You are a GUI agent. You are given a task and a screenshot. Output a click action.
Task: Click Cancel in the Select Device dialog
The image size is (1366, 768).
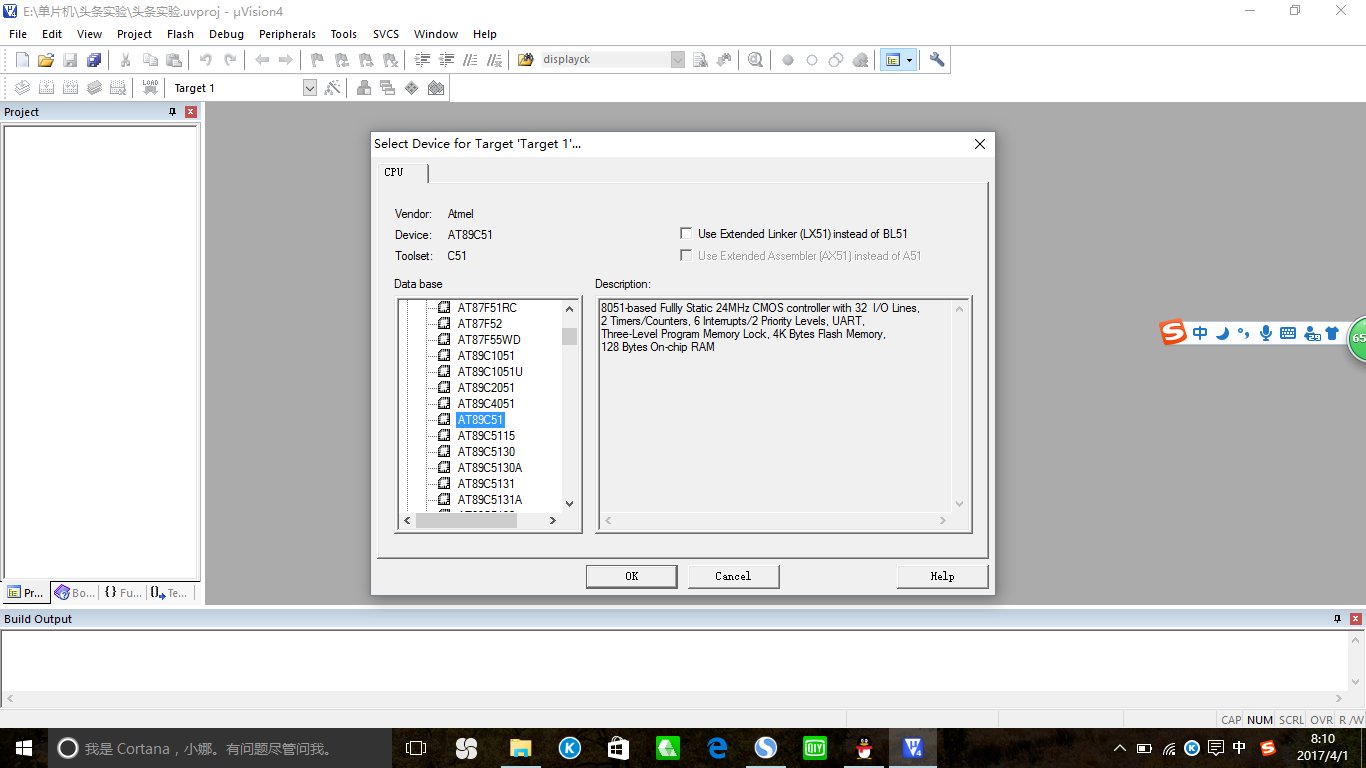(x=733, y=576)
